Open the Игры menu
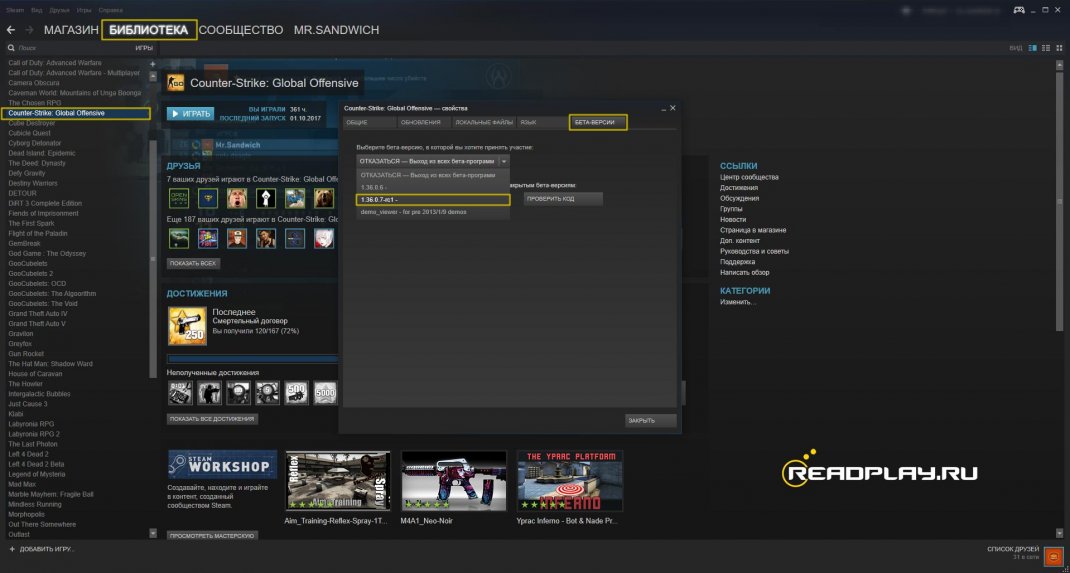This screenshot has width=1070, height=573. click(85, 11)
